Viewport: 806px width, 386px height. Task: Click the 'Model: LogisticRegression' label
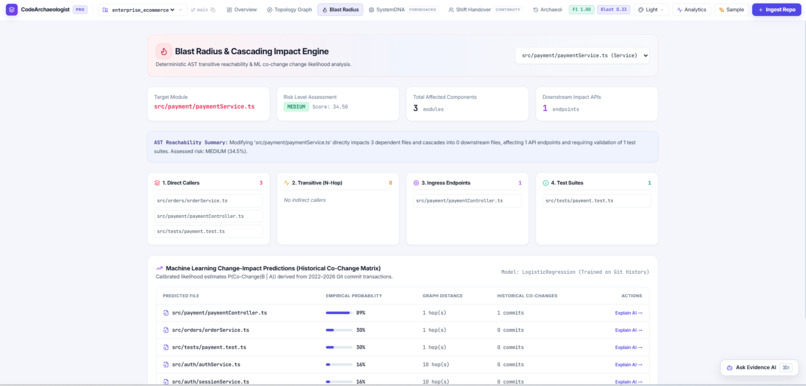pos(575,272)
